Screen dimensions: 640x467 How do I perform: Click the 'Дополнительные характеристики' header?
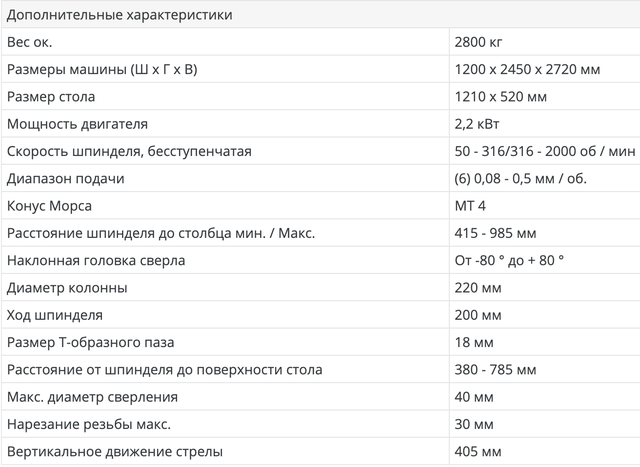tap(120, 15)
